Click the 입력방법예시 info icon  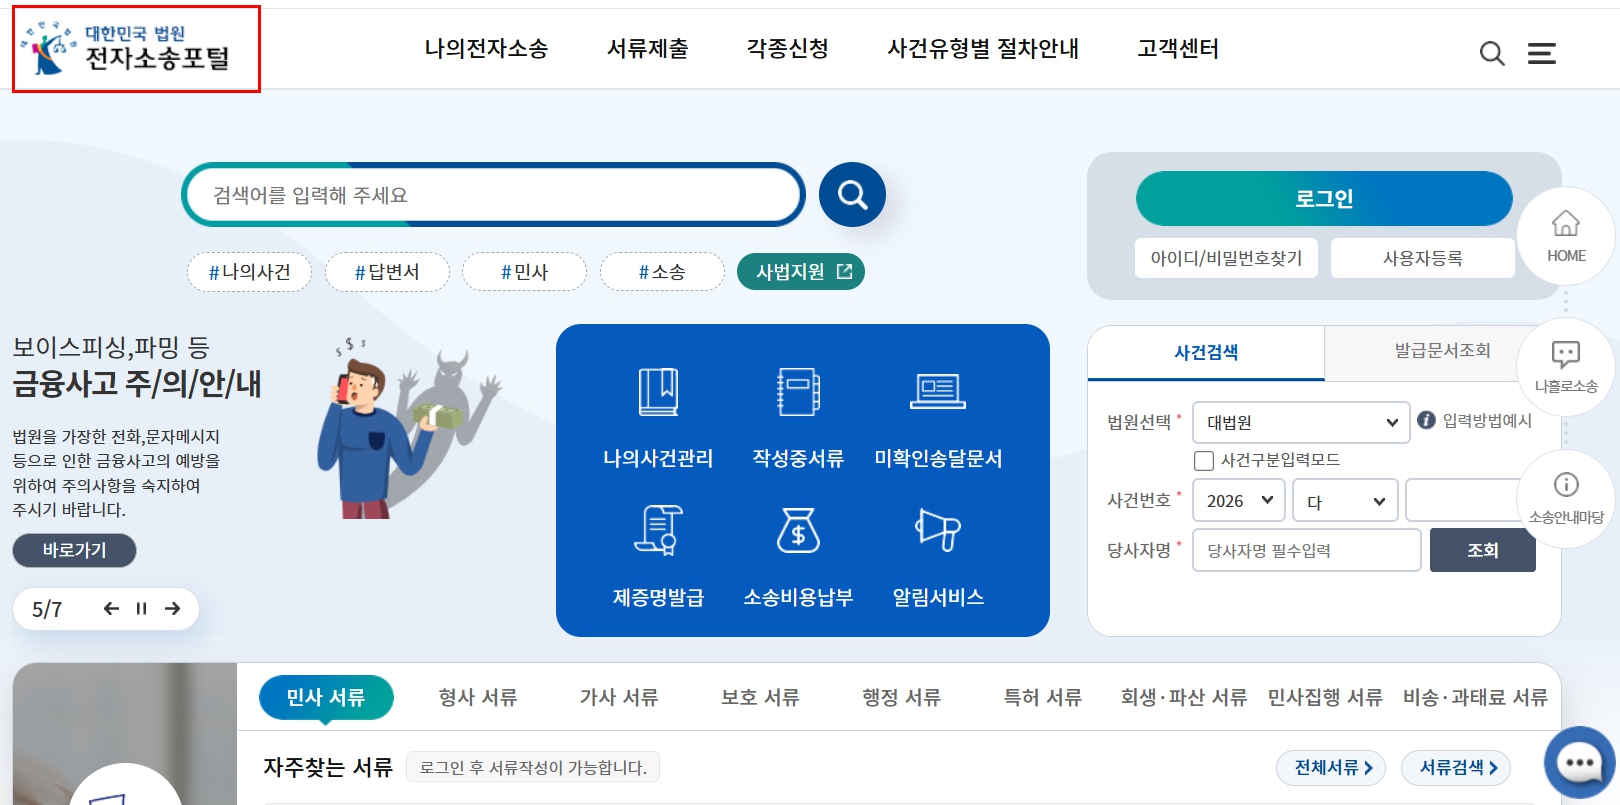click(1427, 421)
